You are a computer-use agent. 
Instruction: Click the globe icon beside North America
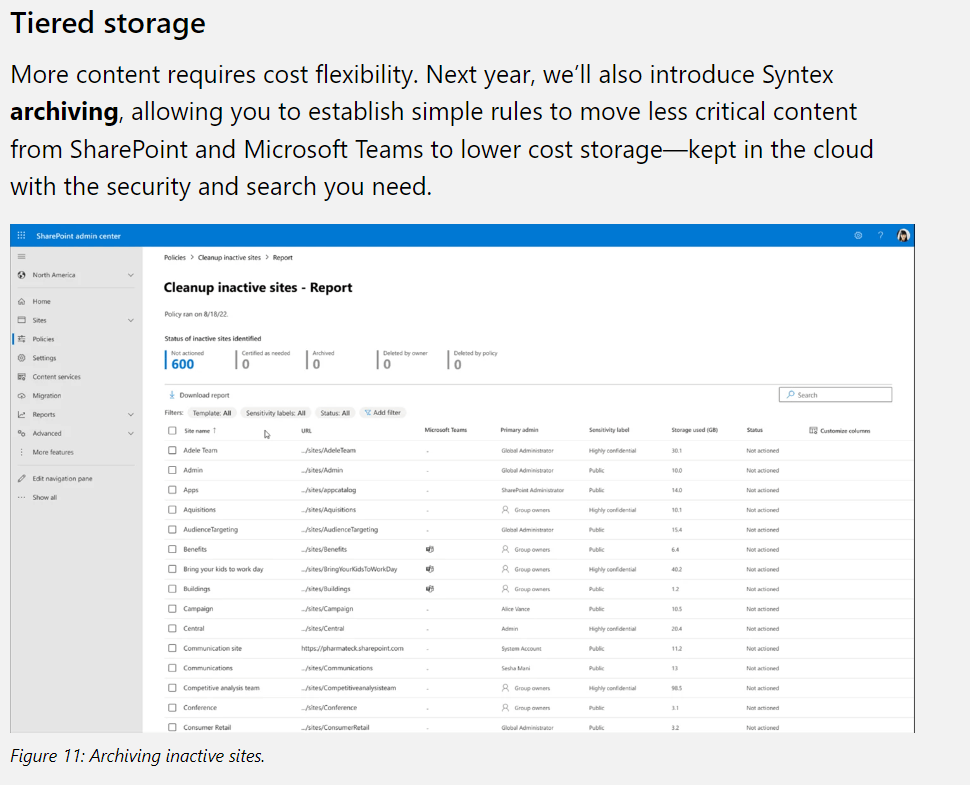pos(22,275)
